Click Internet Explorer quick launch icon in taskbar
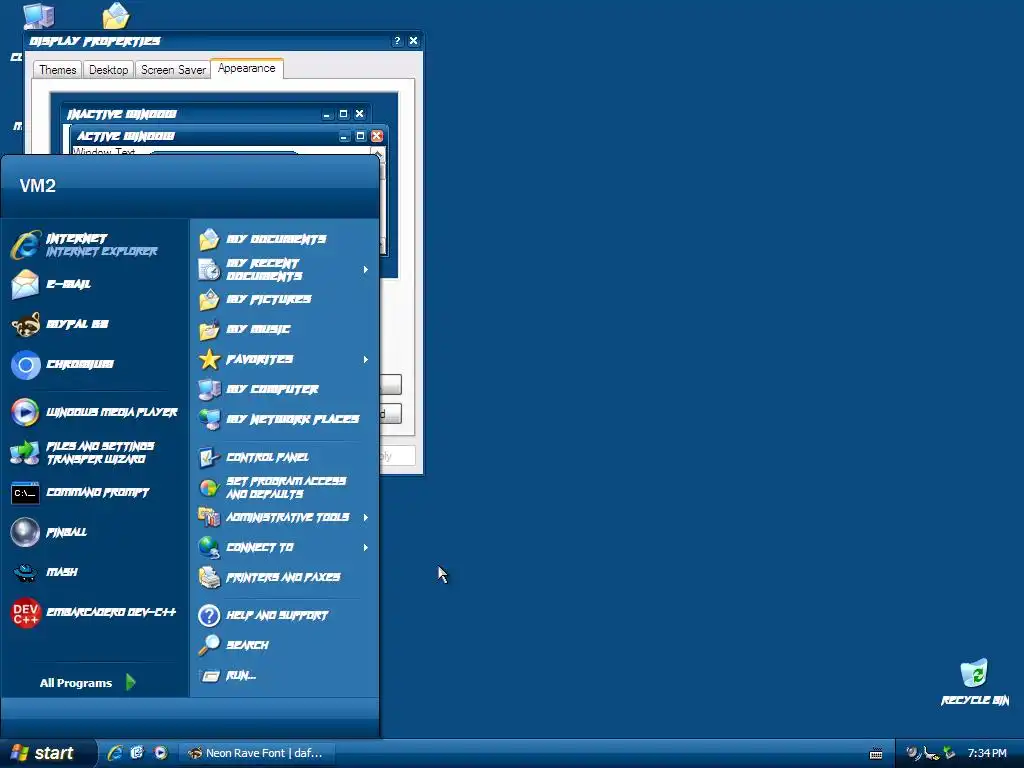The height and width of the screenshot is (768, 1024). pyautogui.click(x=115, y=753)
